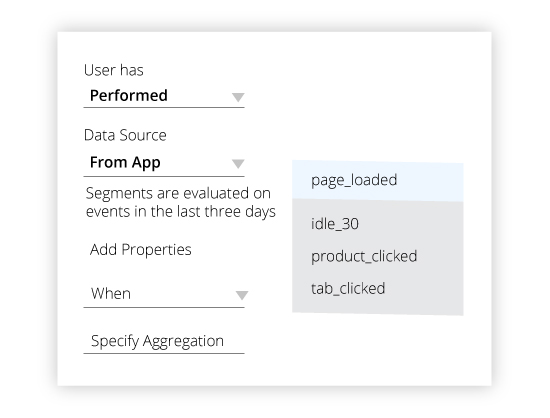Open the Performed dropdown arrow
This screenshot has height=418, width=550.
tap(238, 97)
